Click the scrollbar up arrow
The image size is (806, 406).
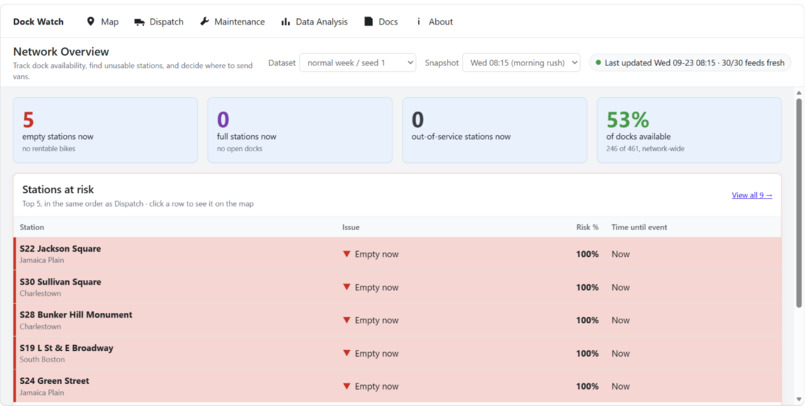point(799,93)
